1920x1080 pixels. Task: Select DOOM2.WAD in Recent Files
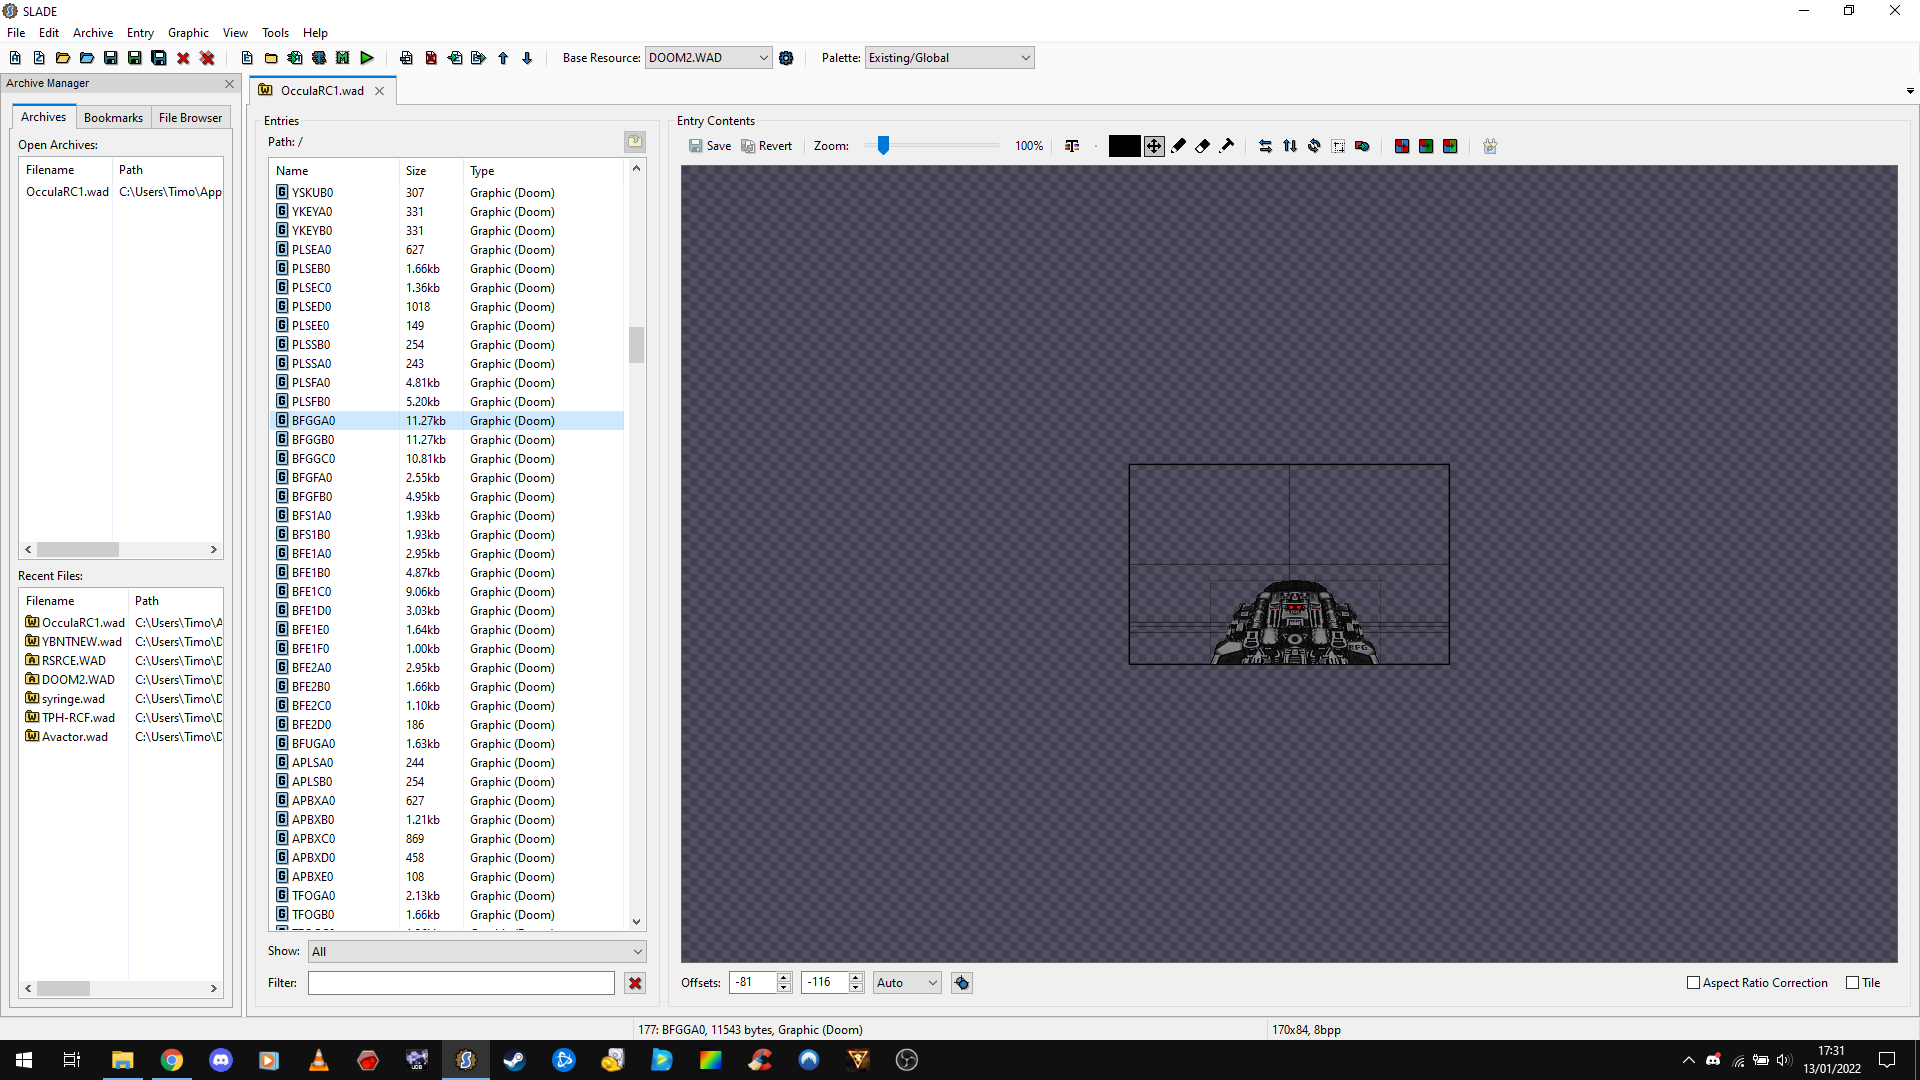pyautogui.click(x=78, y=680)
